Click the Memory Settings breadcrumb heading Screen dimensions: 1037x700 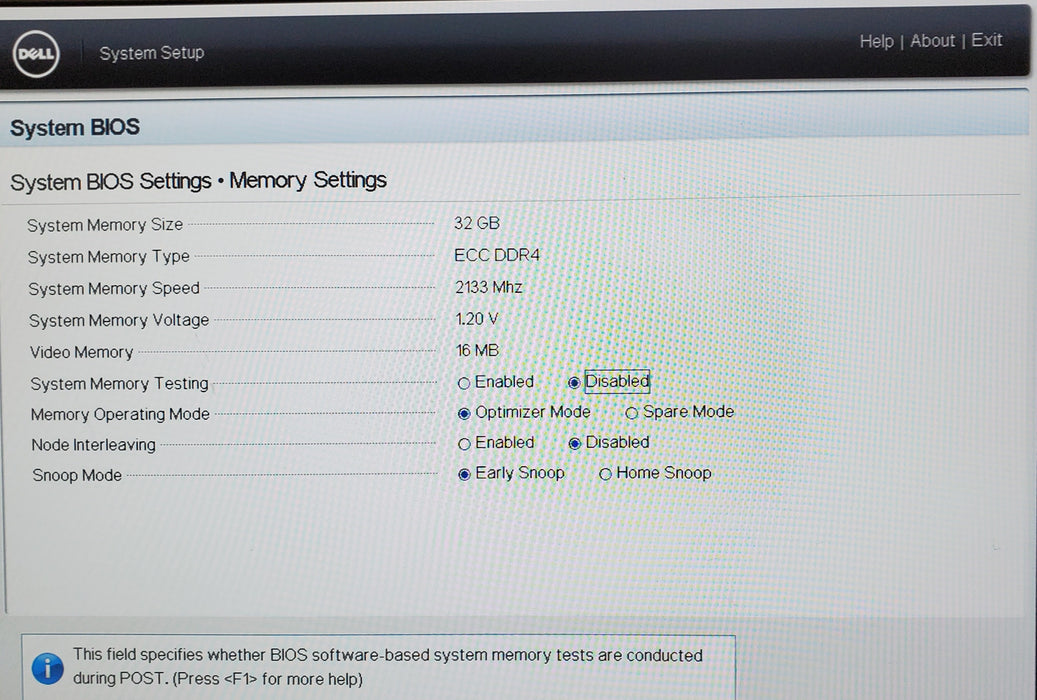pos(308,180)
